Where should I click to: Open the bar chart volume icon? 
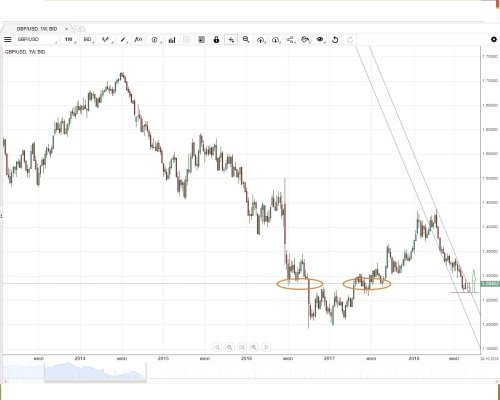tap(172, 40)
